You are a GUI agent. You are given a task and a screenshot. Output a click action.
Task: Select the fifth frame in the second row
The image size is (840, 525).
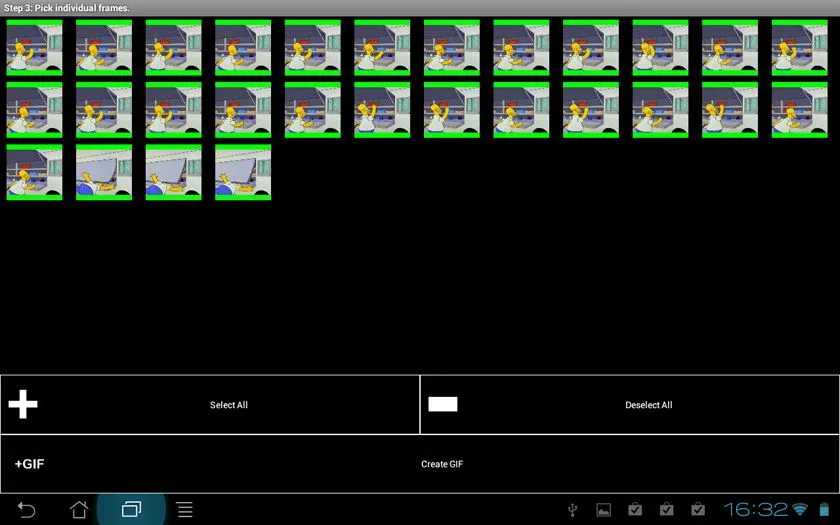(x=313, y=110)
